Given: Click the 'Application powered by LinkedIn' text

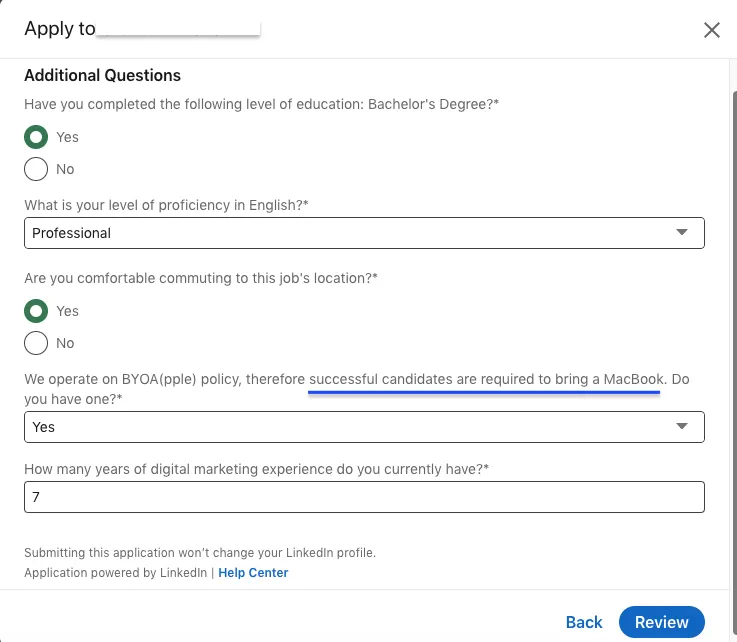Looking at the screenshot, I should [115, 573].
